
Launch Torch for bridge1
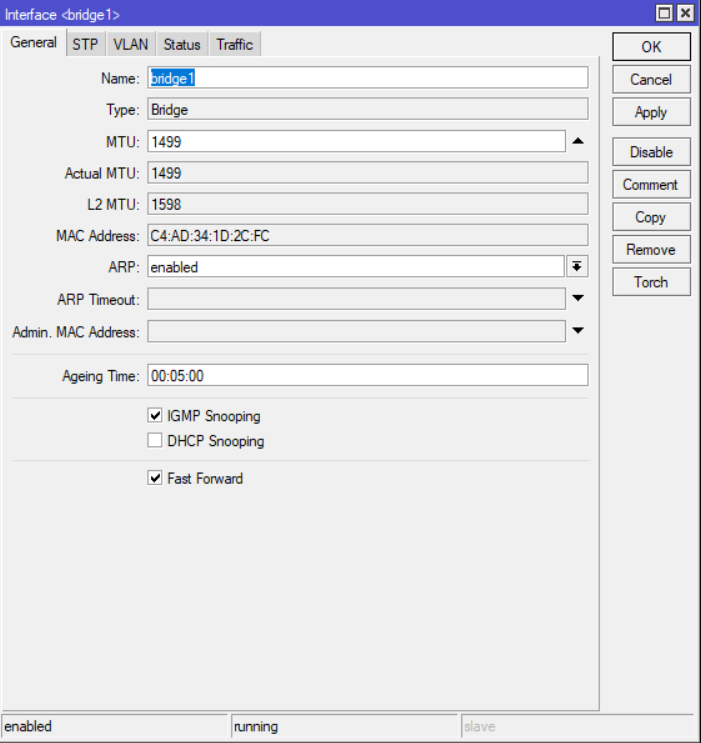[651, 282]
